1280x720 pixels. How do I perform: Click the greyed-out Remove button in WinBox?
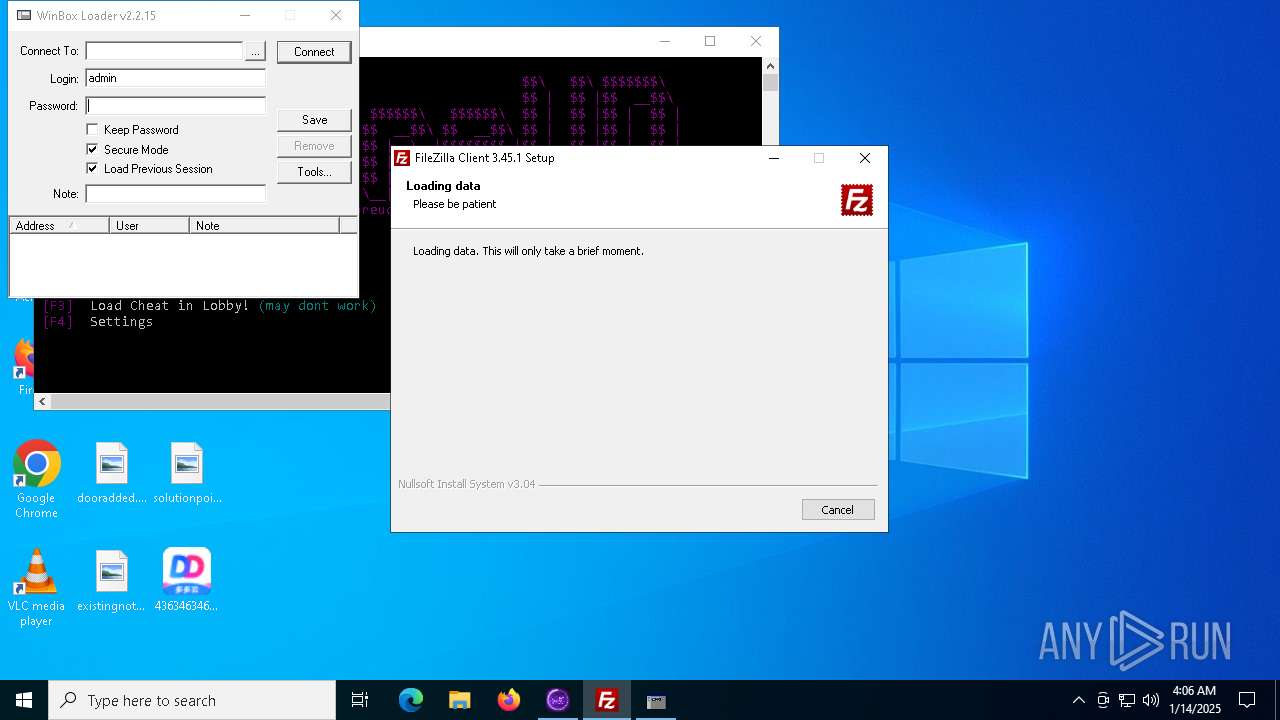tap(314, 146)
